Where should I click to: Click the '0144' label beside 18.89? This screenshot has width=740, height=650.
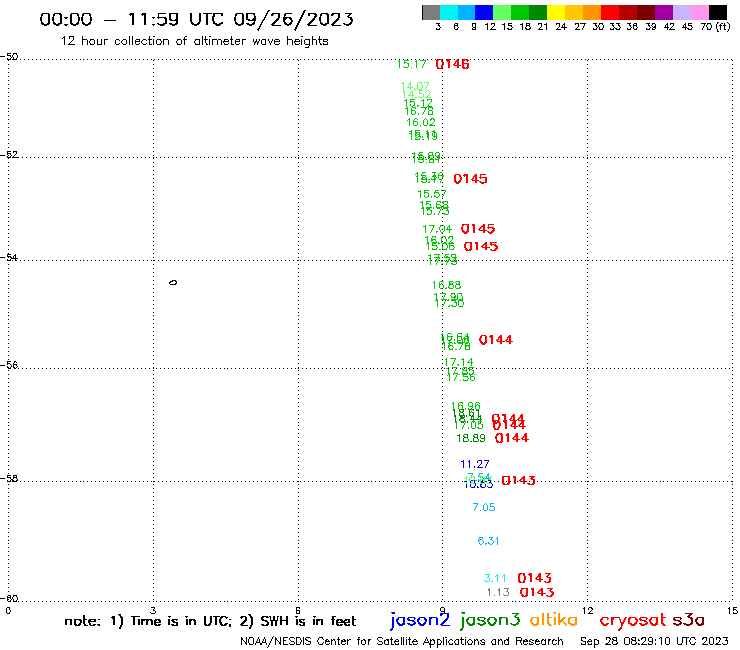[512, 438]
